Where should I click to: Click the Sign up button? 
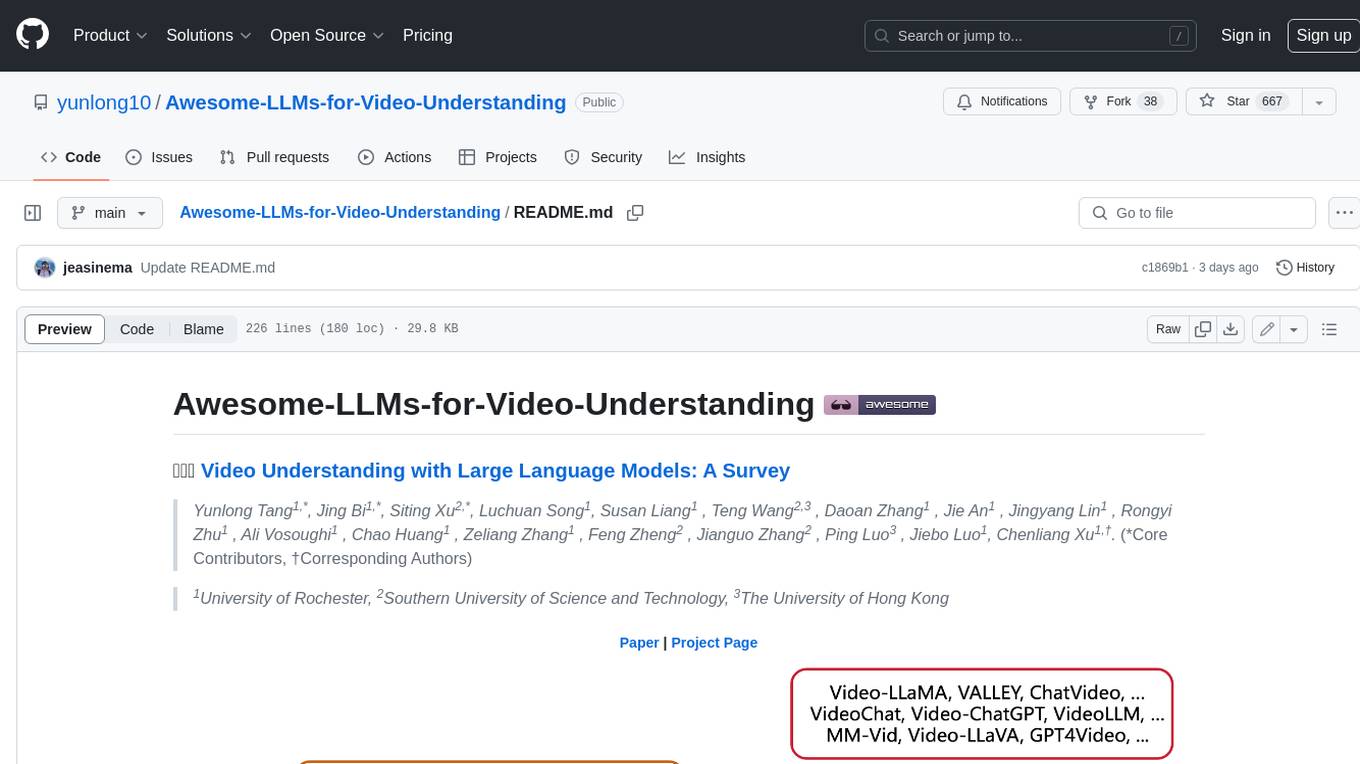(1323, 35)
